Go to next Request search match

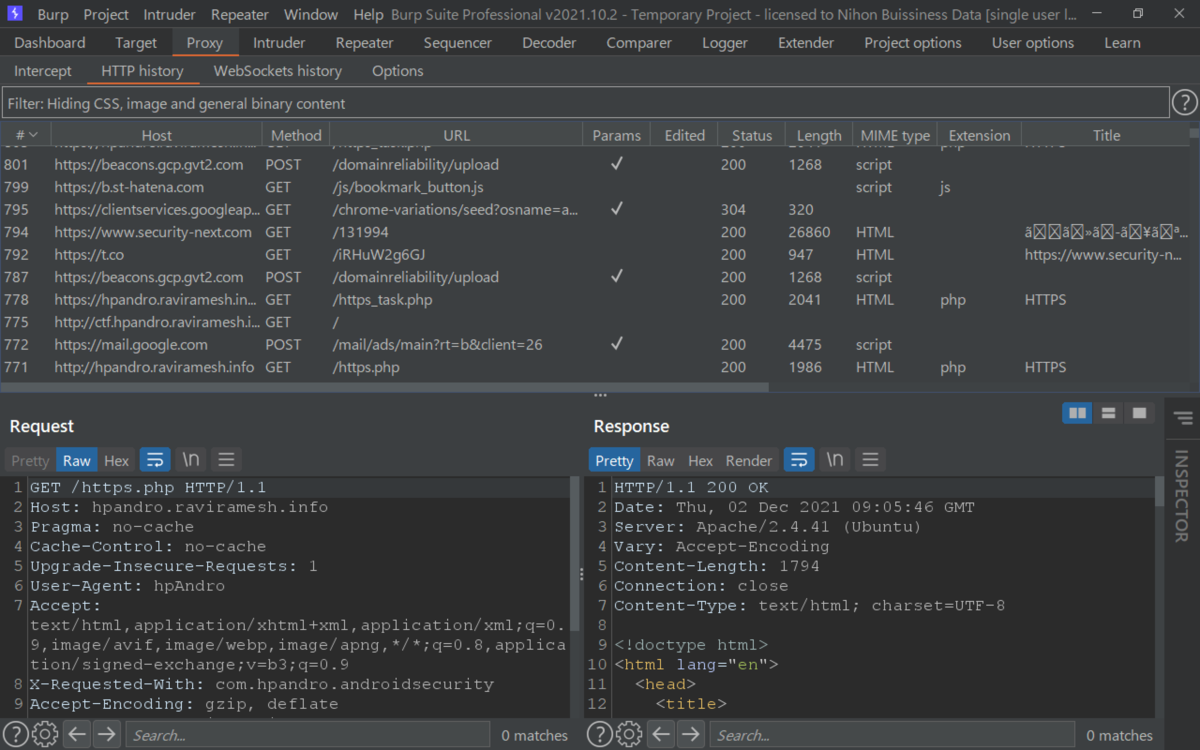[106, 735]
